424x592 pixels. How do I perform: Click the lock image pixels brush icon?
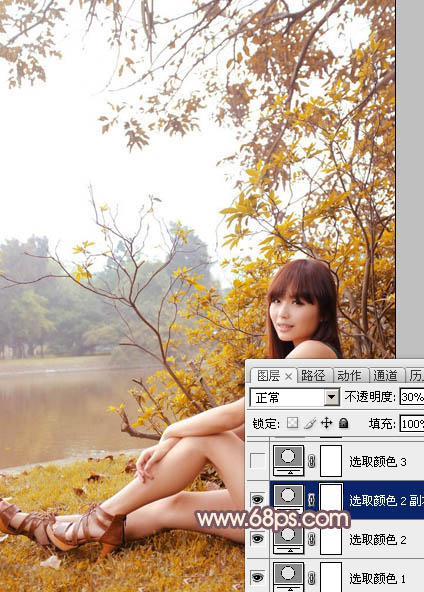point(310,423)
